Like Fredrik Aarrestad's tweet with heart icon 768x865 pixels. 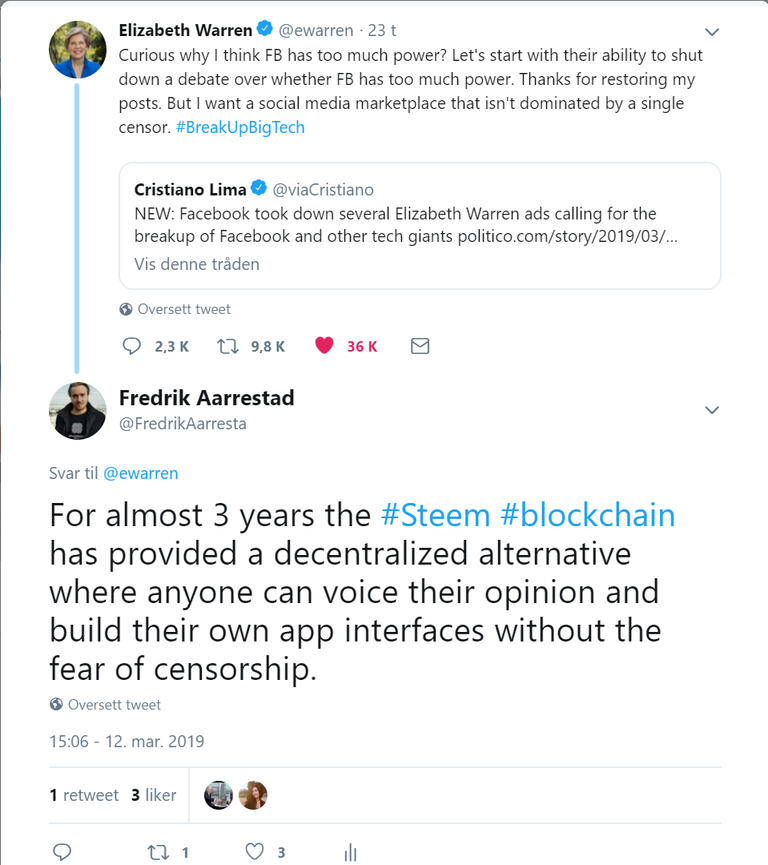coord(255,852)
